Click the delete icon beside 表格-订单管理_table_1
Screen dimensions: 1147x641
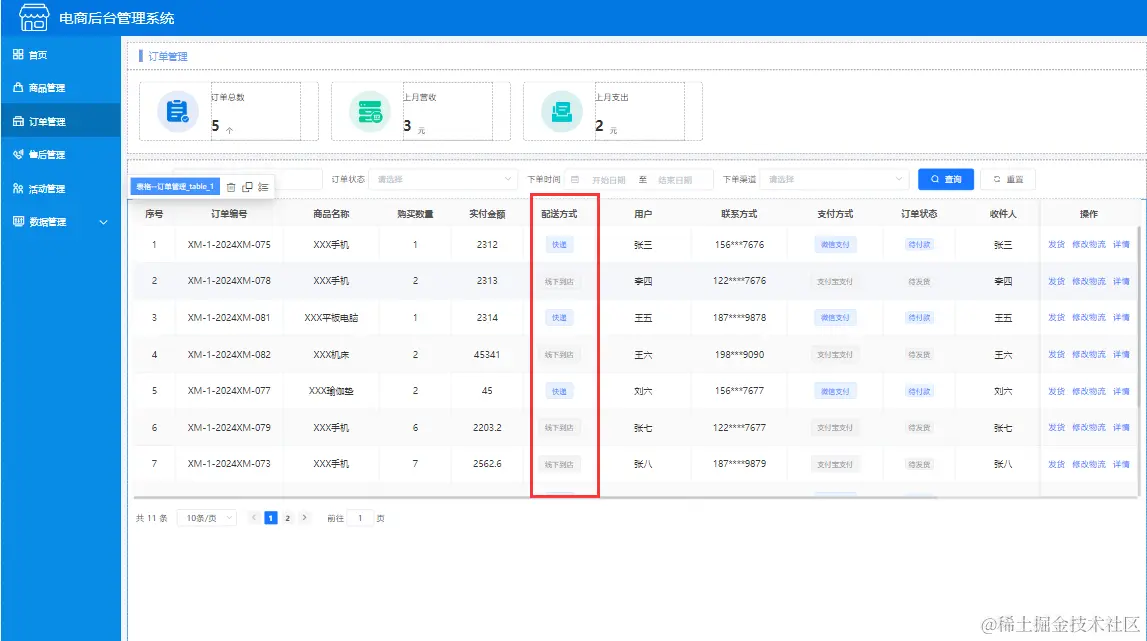[x=232, y=187]
